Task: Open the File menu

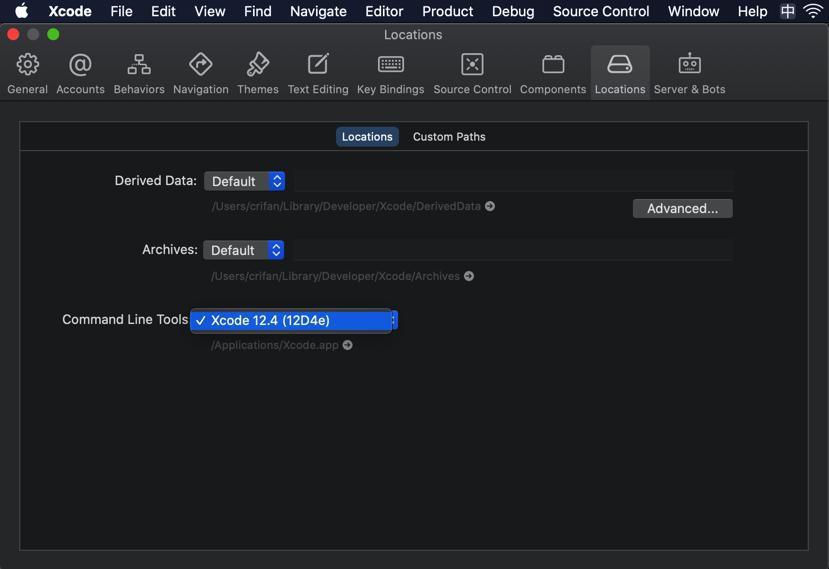Action: tap(121, 11)
